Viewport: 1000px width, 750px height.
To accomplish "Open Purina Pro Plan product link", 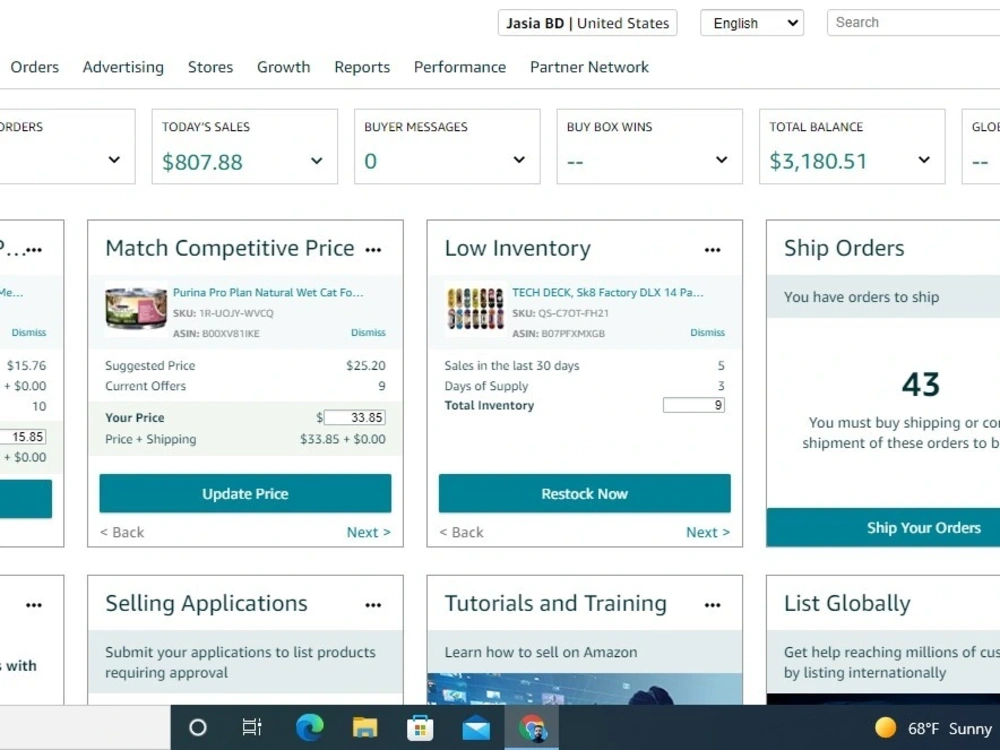I will point(268,293).
